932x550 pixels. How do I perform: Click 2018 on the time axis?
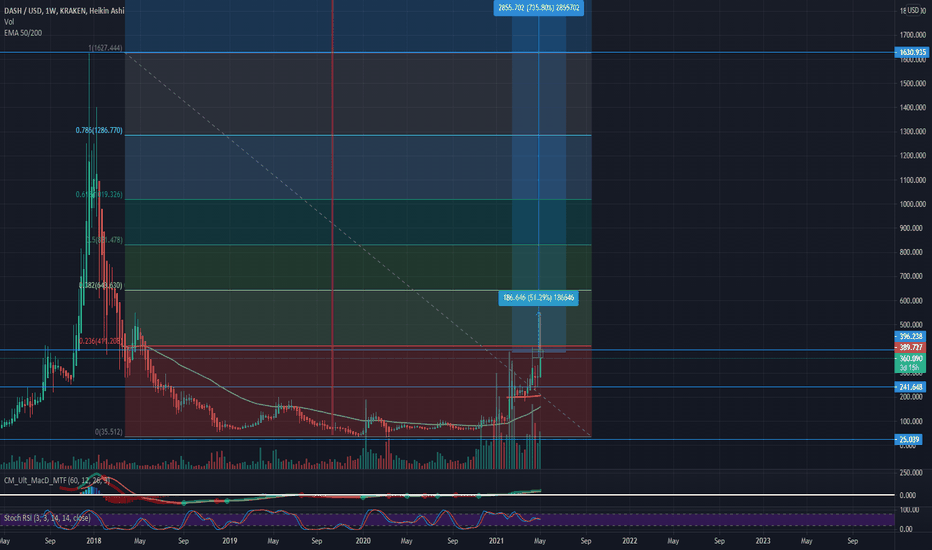[93, 541]
